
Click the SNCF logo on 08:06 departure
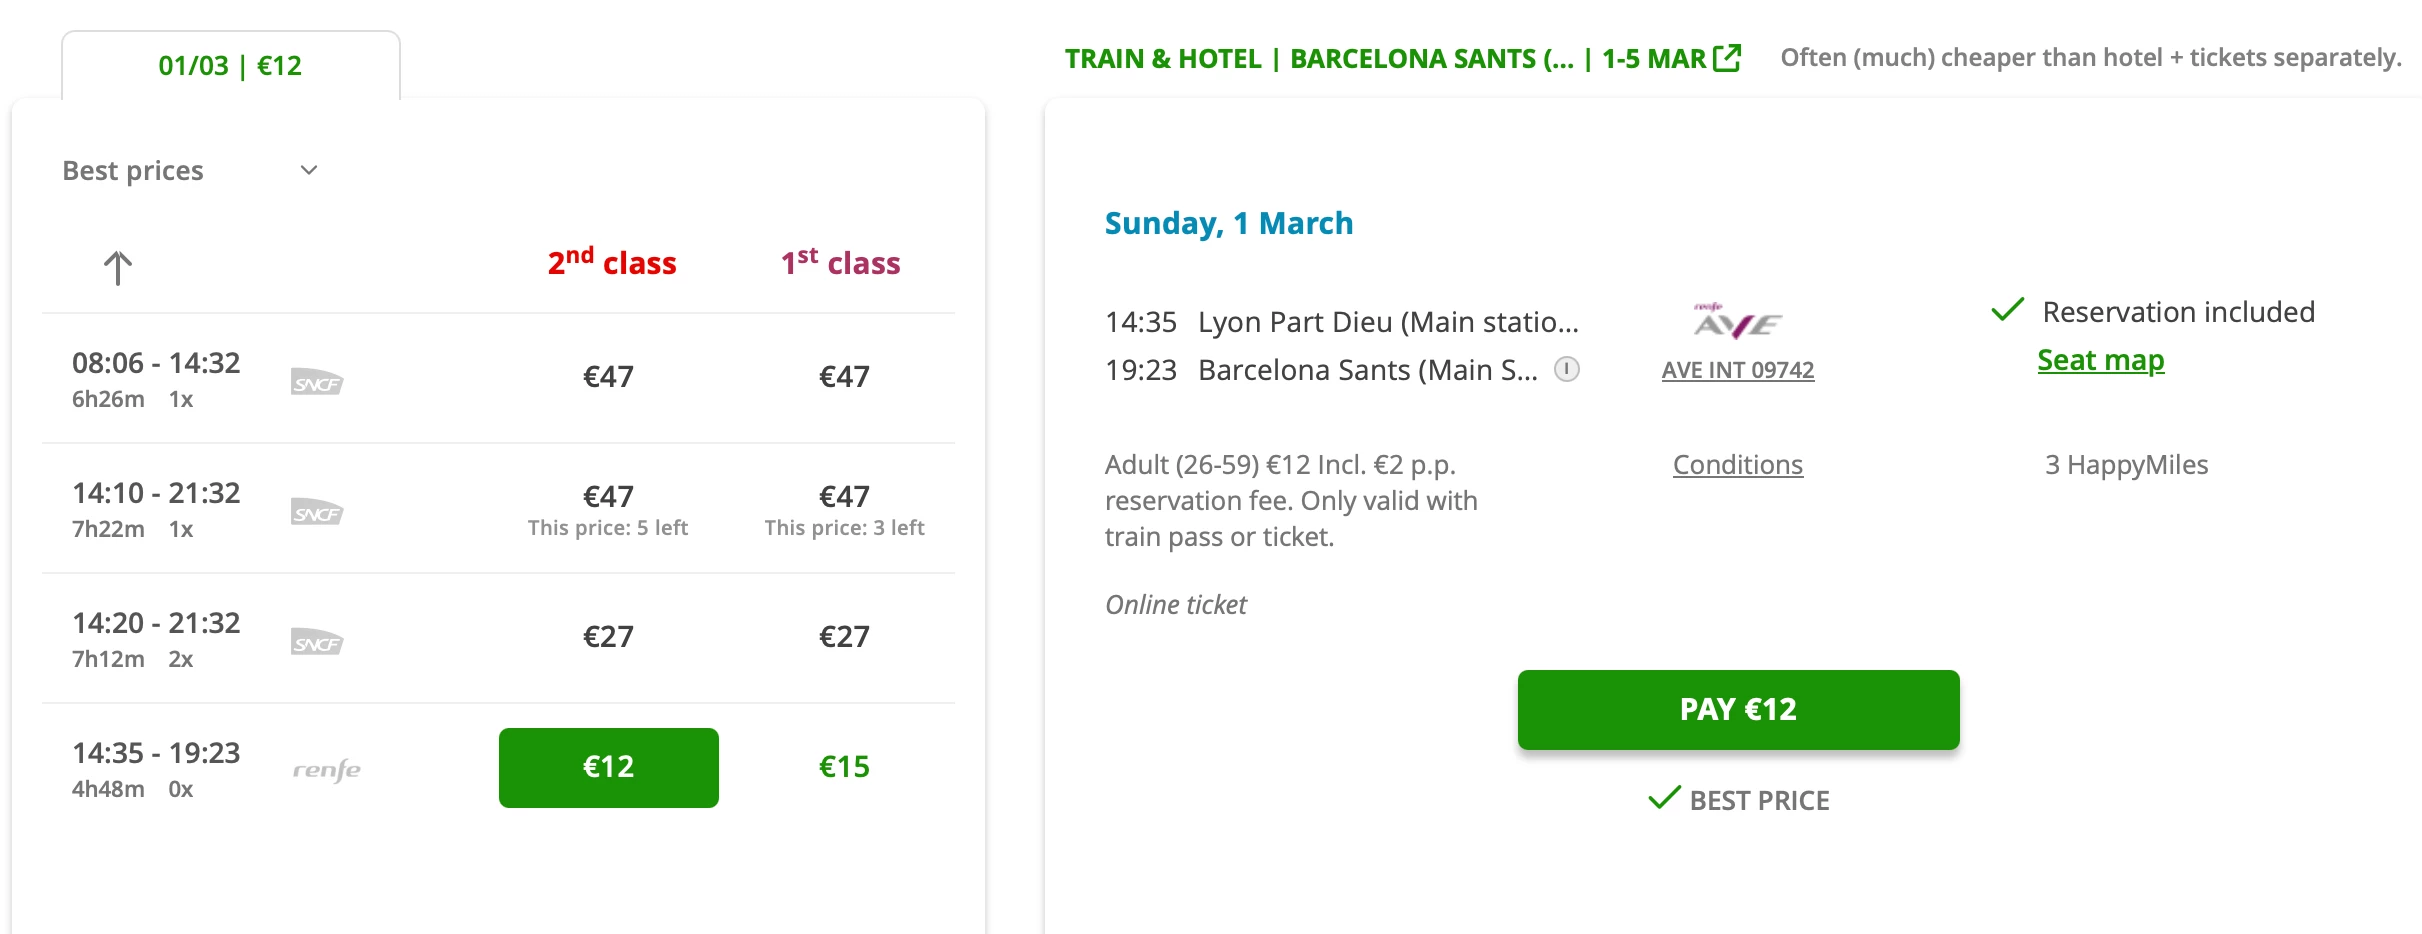317,382
